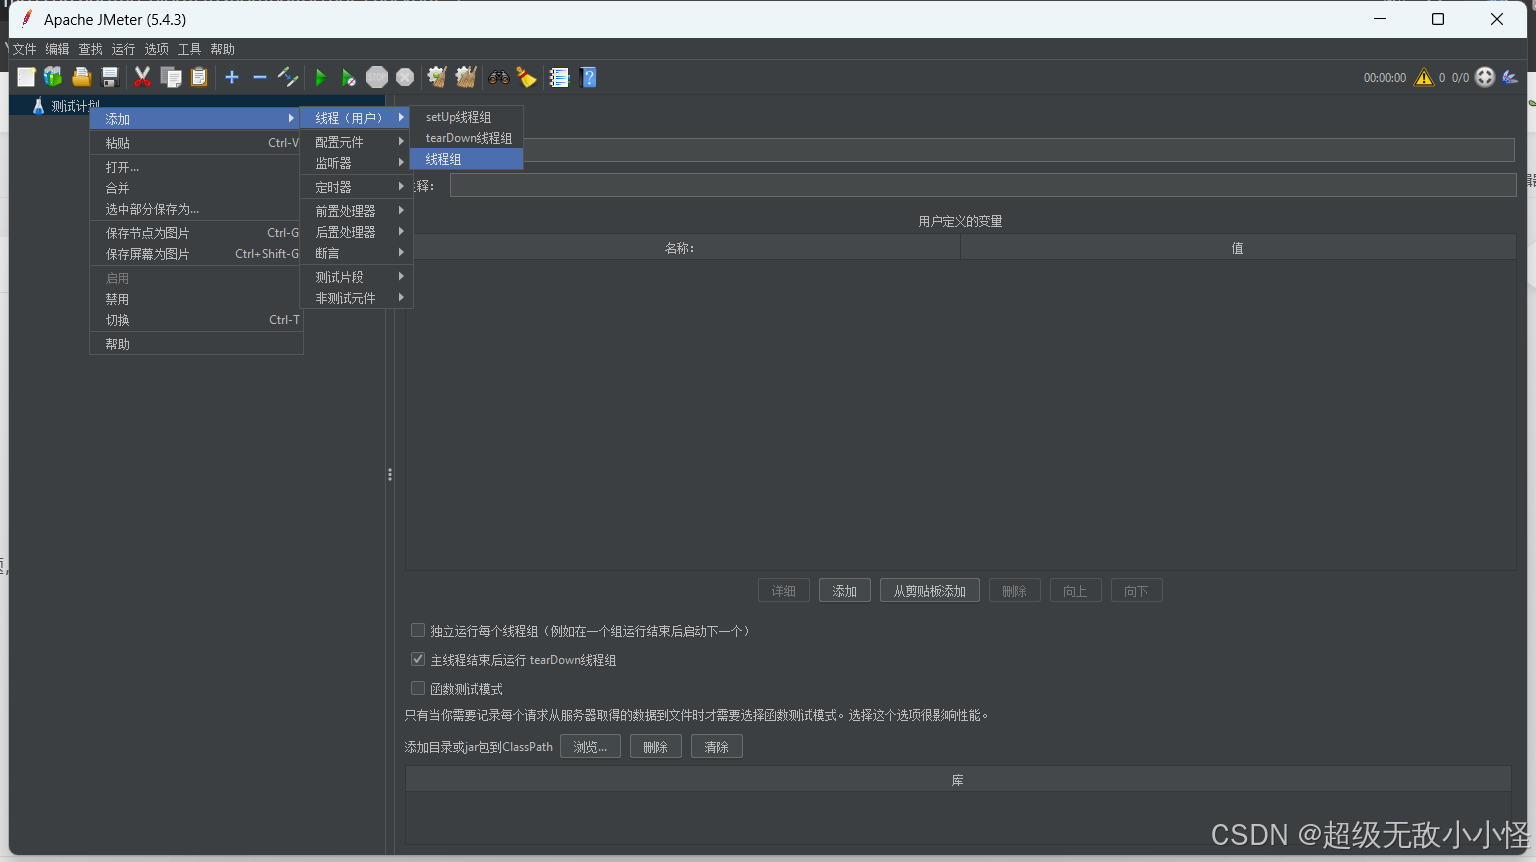Viewport: 1536px width, 862px height.
Task: Click 清除 button for ClassPath
Action: coord(717,747)
